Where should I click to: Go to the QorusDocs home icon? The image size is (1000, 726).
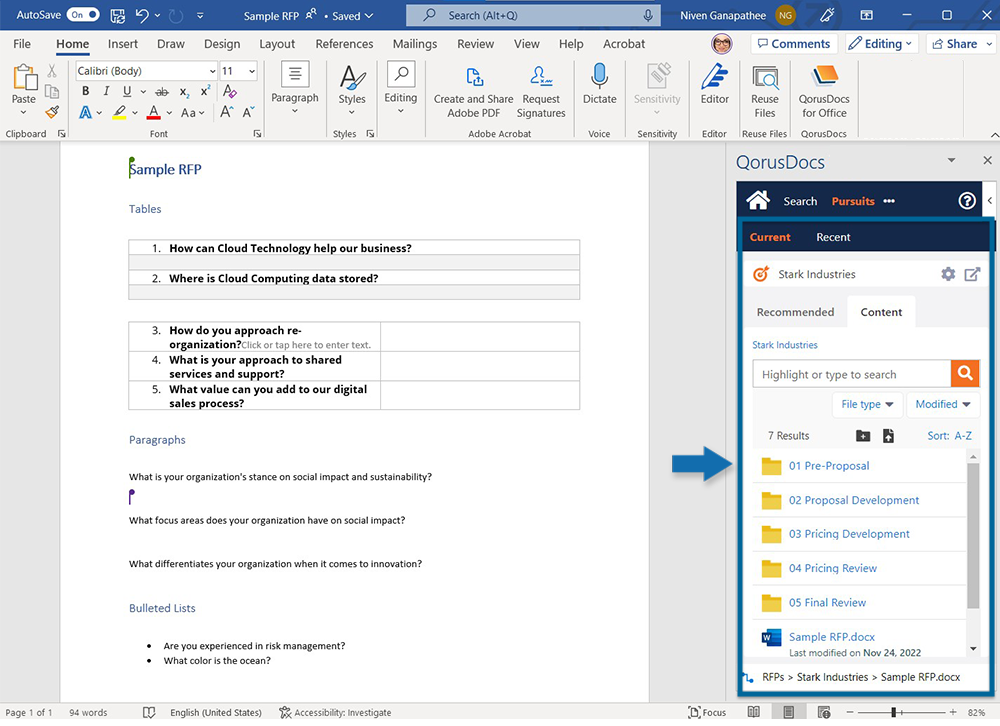758,201
